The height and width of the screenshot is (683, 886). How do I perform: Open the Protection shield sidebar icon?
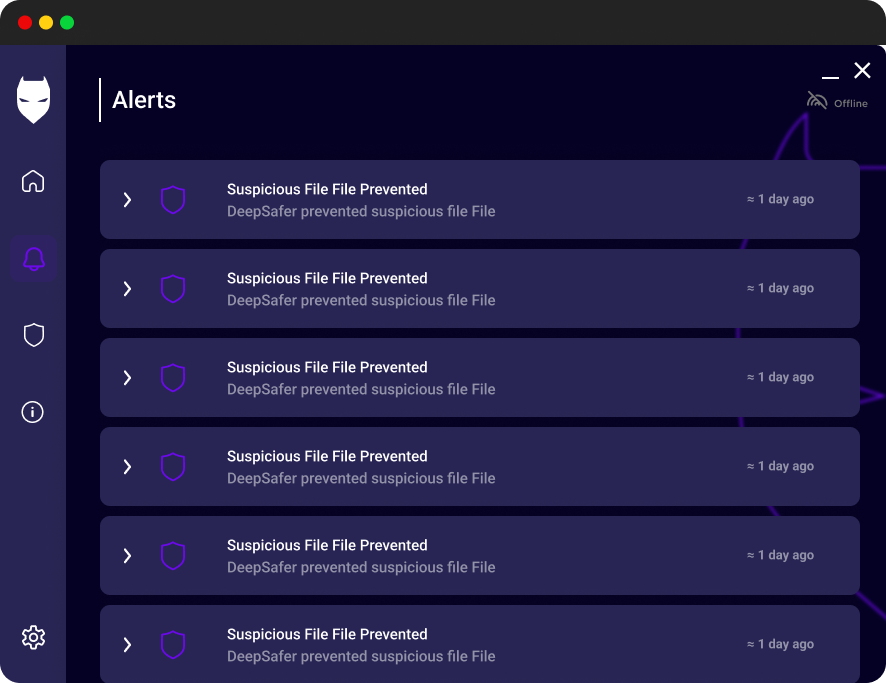click(x=33, y=335)
